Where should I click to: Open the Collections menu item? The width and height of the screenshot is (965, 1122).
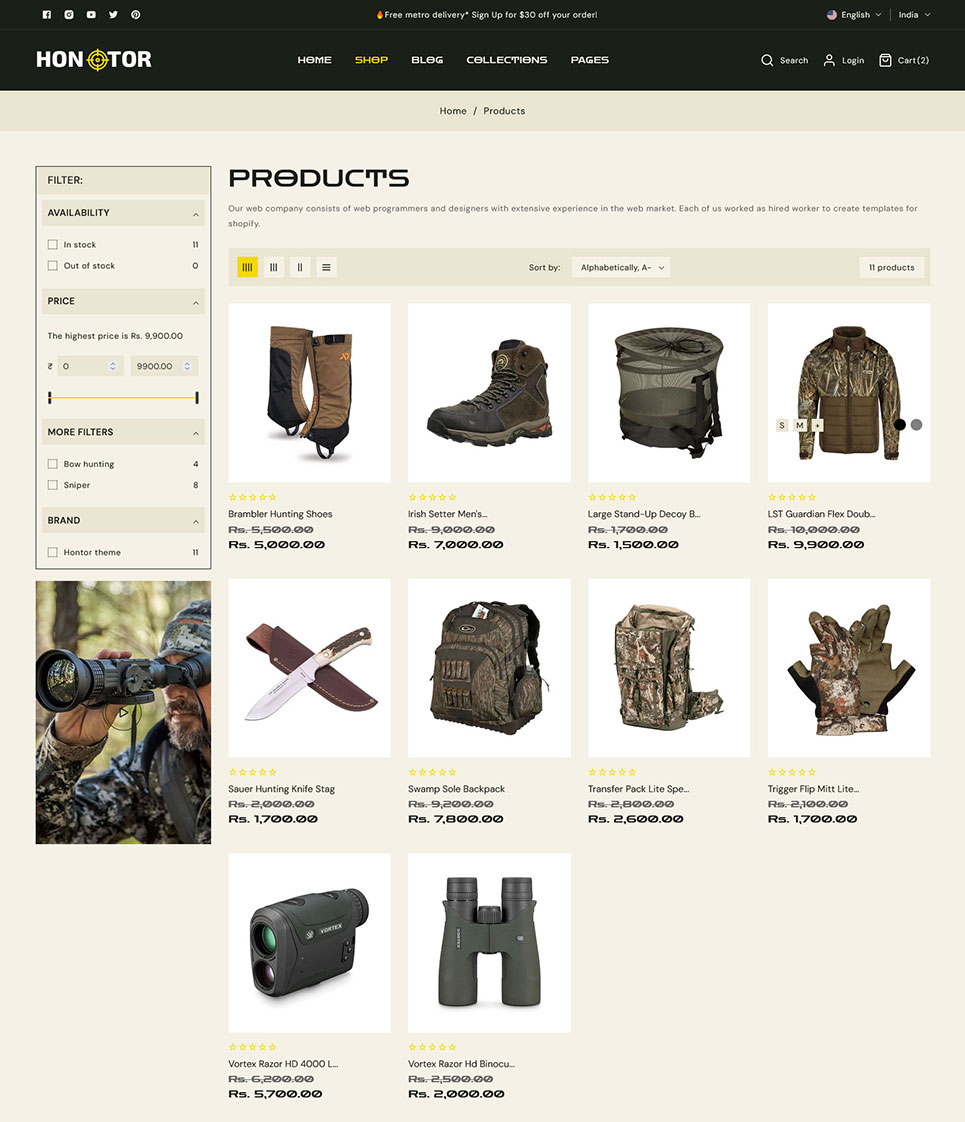tap(506, 60)
